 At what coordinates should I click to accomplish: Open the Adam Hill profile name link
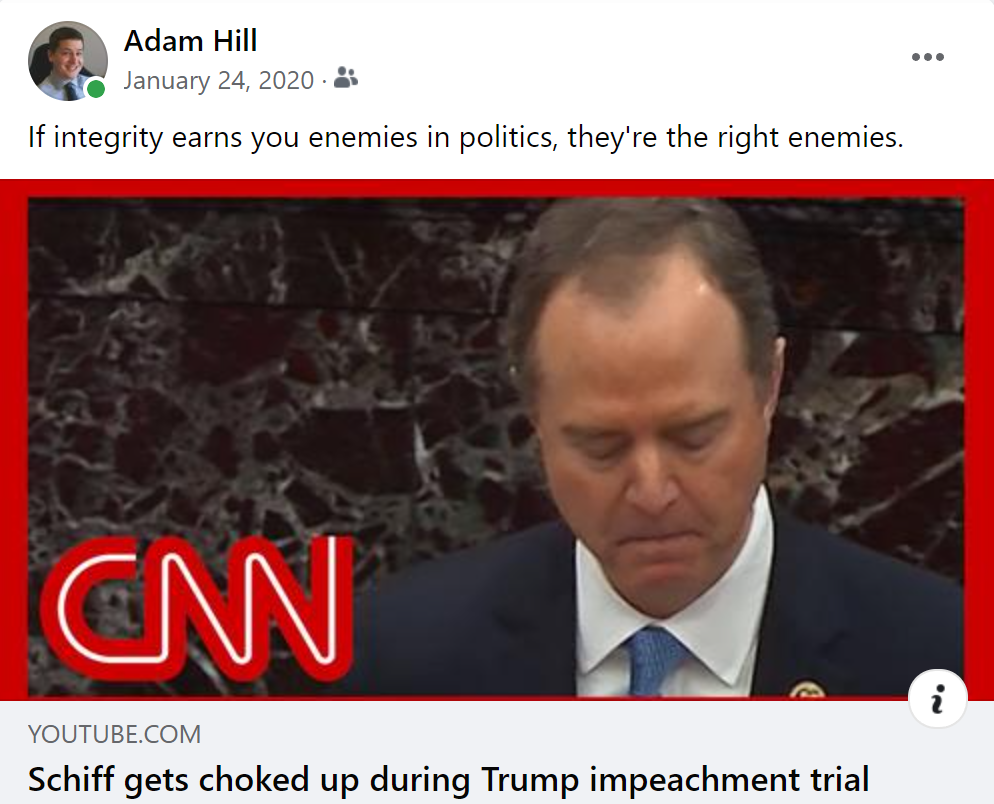coord(190,41)
